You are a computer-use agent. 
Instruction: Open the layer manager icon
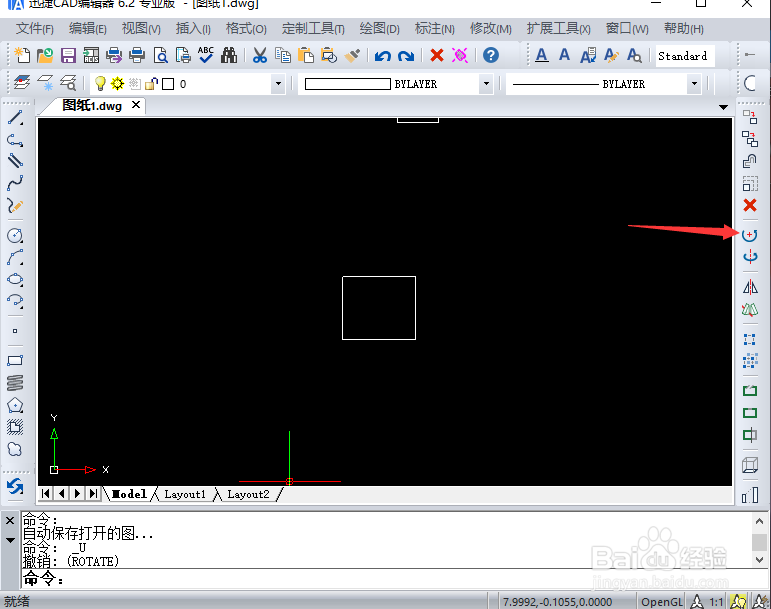[x=22, y=83]
